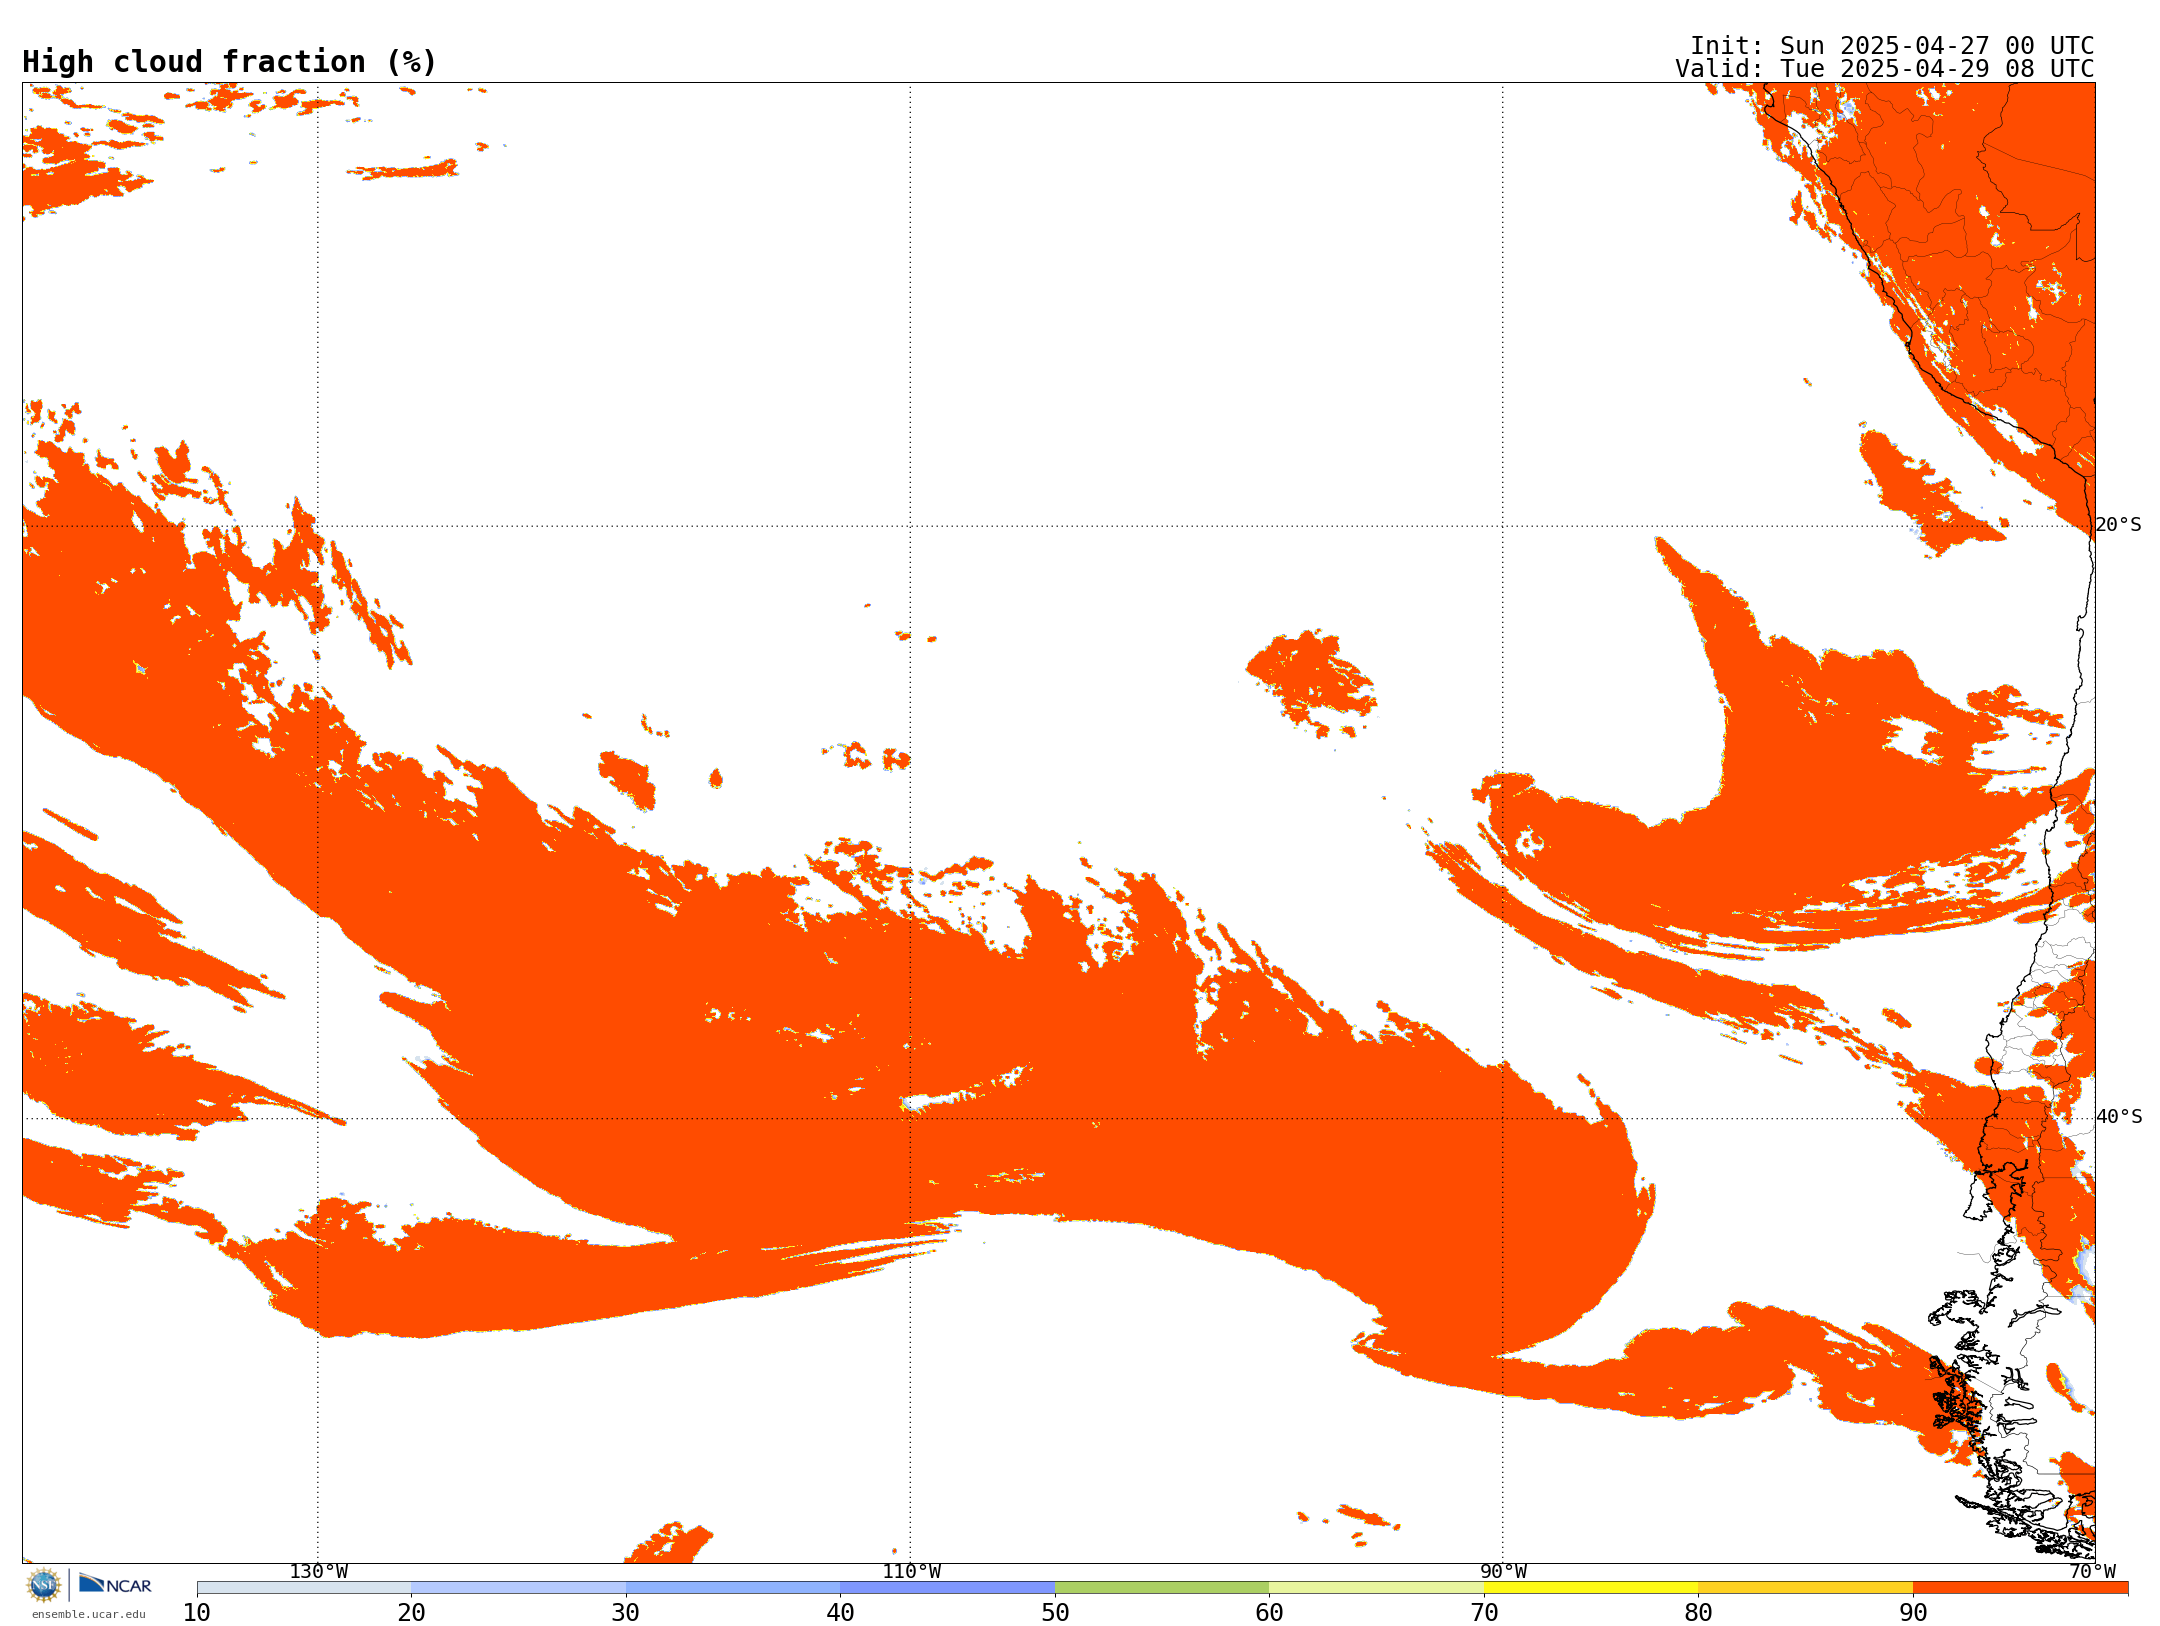The width and height of the screenshot is (2160, 1626).
Task: Click the 110°W longitude label
Action: [x=911, y=1572]
